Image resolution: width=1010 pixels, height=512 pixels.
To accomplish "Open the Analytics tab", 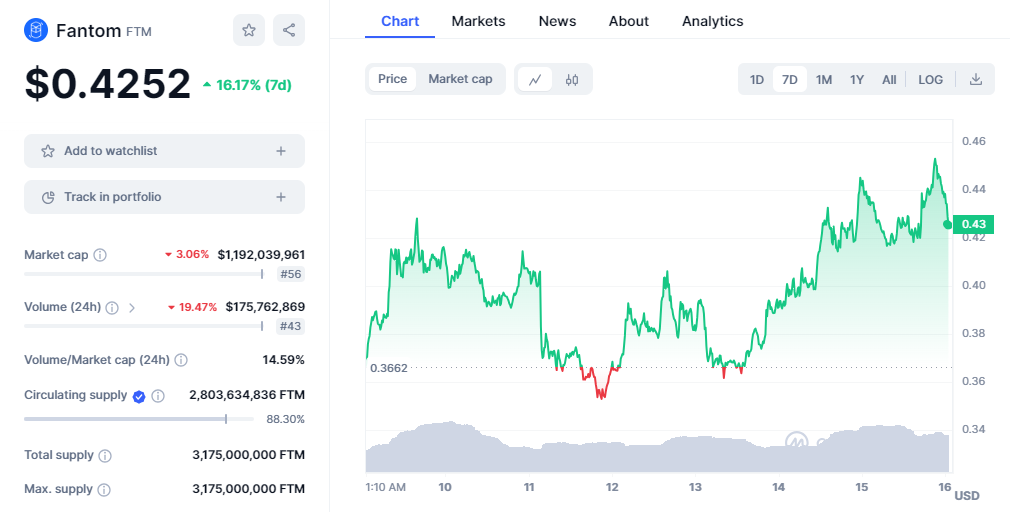I will 712,21.
